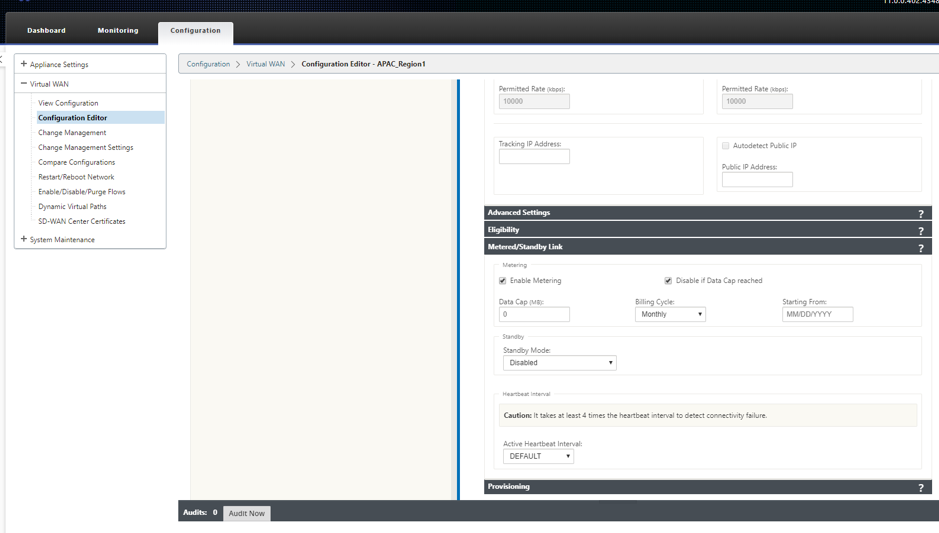The width and height of the screenshot is (939, 533).
Task: Click the Data Cap input field
Action: point(534,314)
